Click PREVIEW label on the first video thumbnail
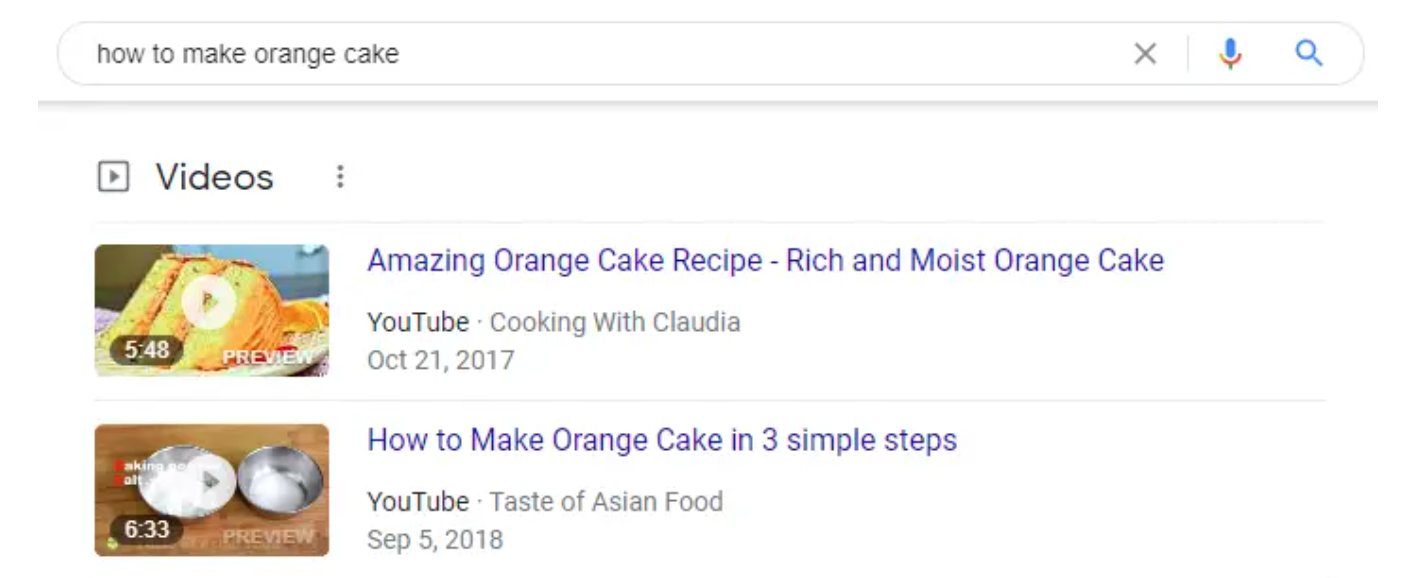1414x578 pixels. [x=268, y=357]
